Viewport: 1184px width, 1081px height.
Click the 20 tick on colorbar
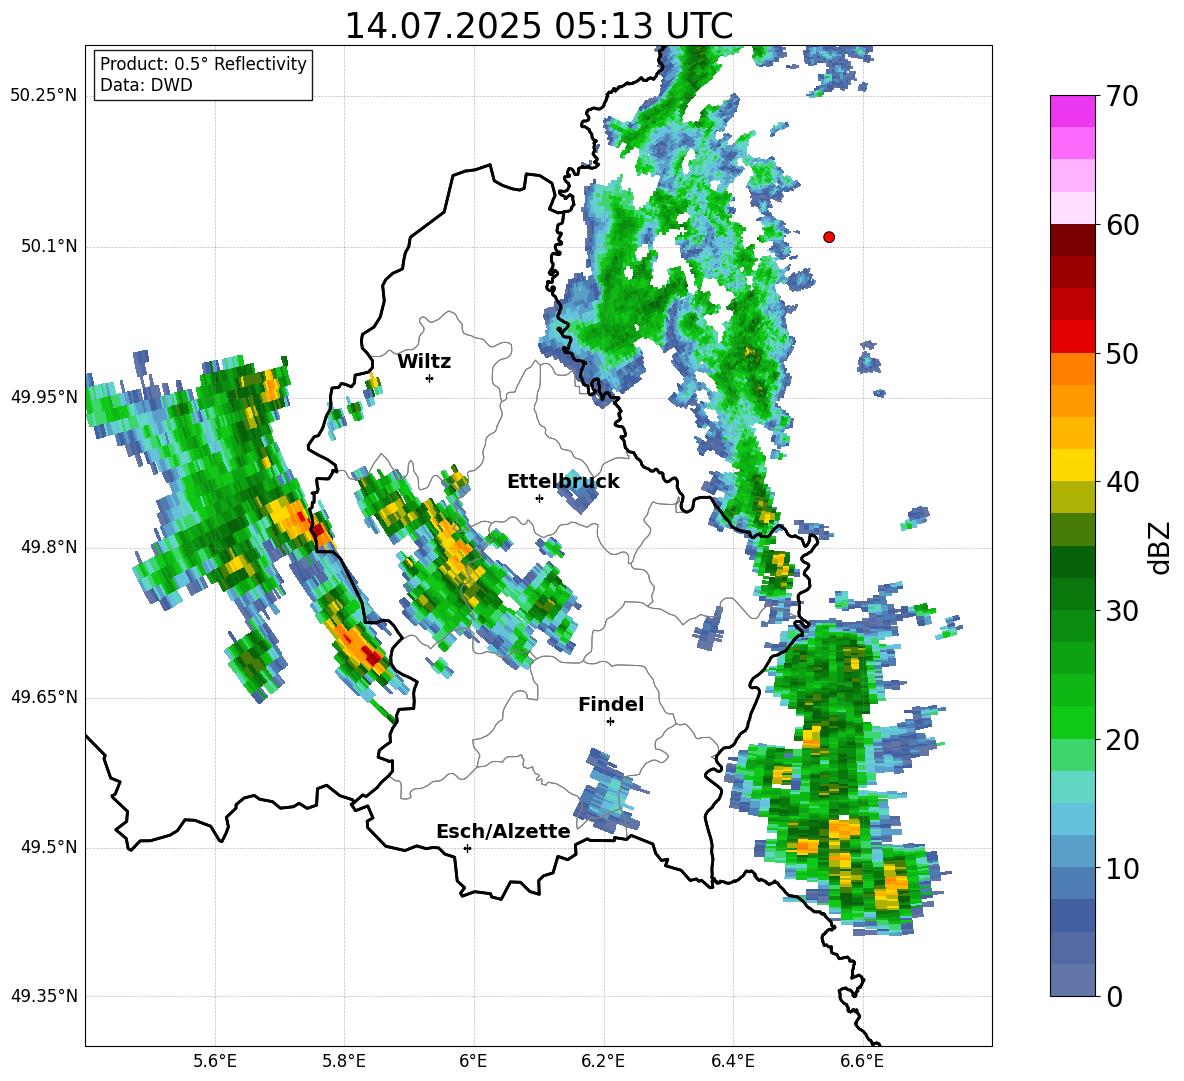1122,739
